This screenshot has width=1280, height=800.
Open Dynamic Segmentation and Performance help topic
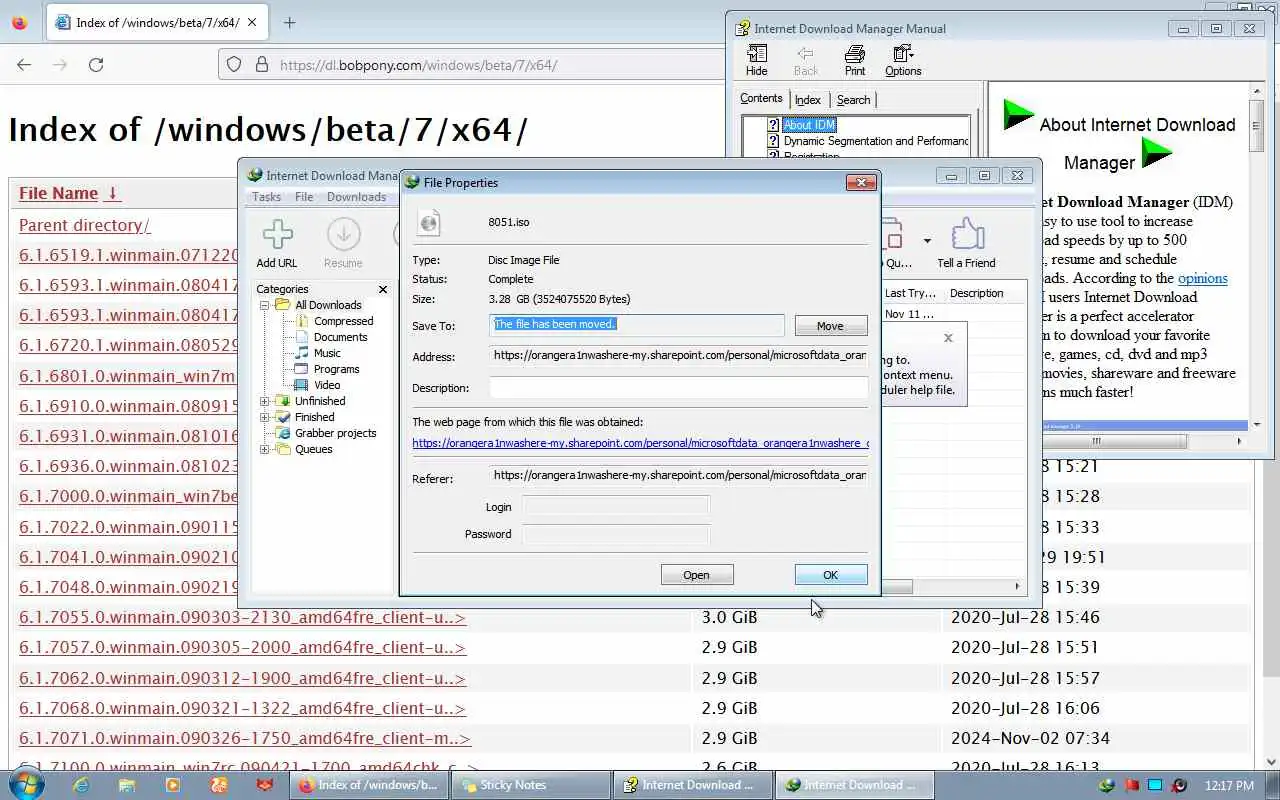coord(876,141)
